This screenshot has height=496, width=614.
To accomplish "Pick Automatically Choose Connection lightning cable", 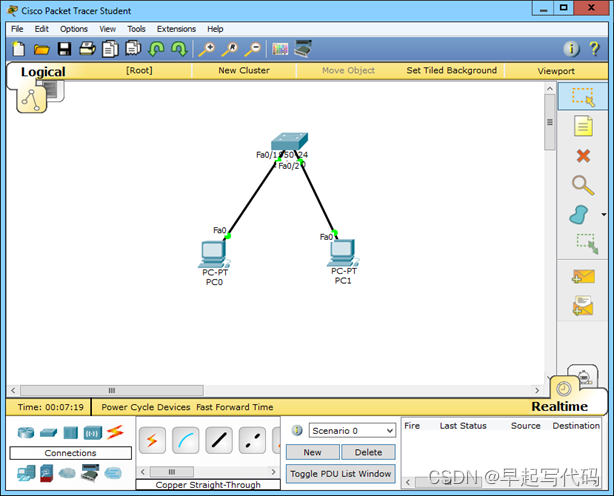I will pyautogui.click(x=152, y=440).
